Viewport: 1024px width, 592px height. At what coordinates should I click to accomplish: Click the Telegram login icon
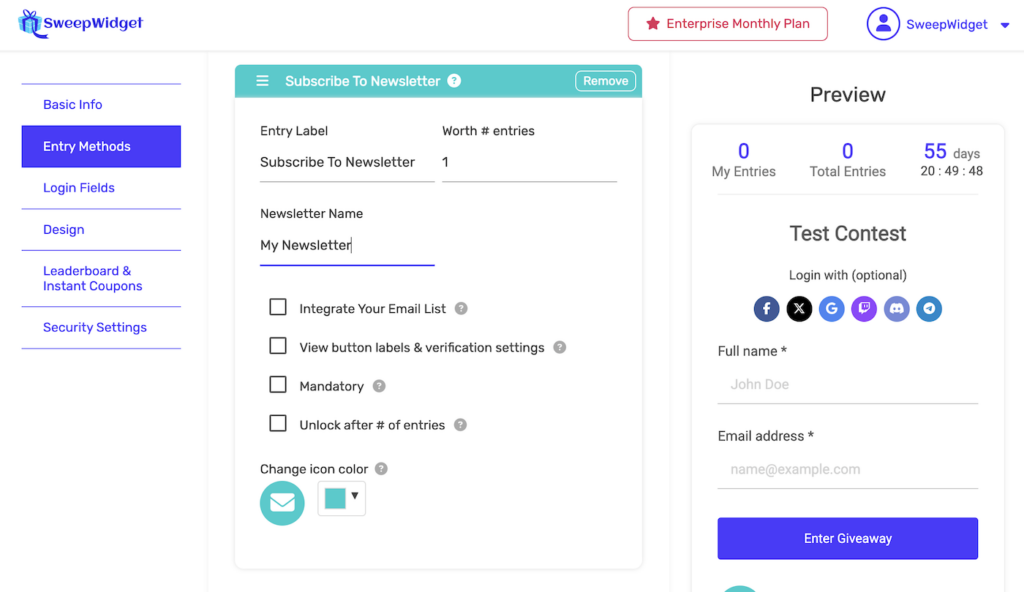(x=929, y=309)
